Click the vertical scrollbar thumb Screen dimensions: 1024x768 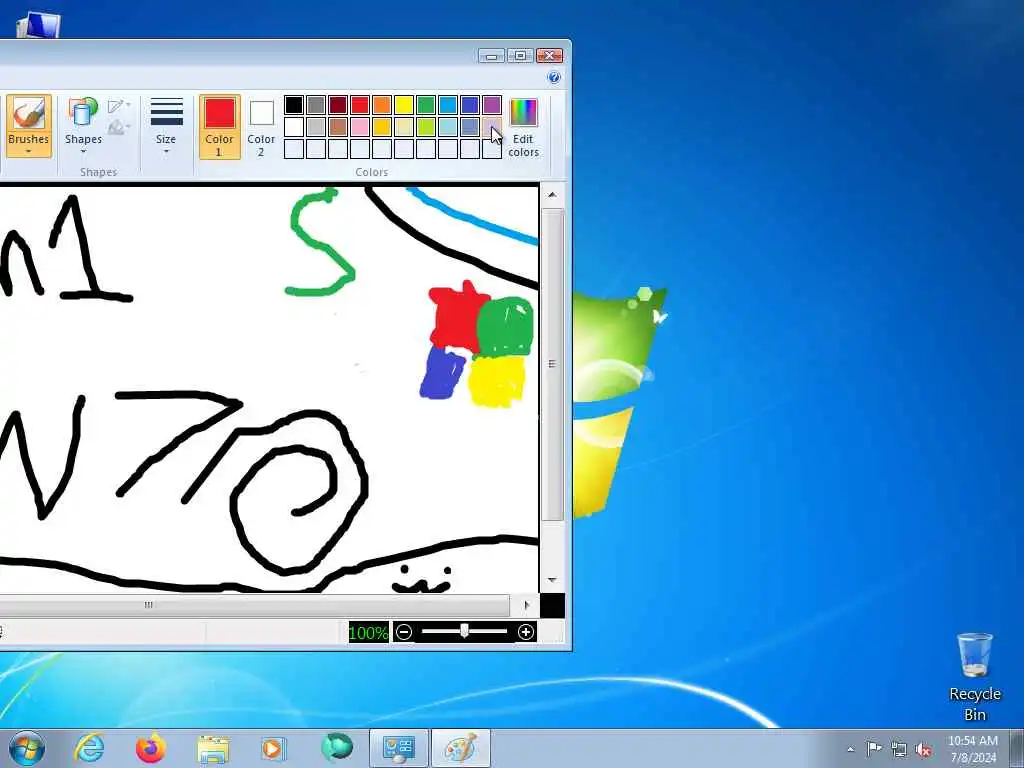point(552,364)
